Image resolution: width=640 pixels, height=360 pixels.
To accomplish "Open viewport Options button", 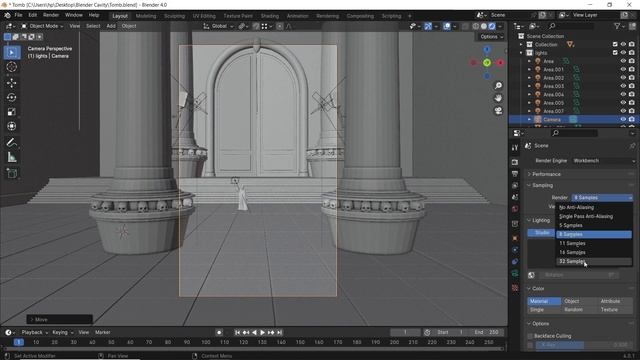I will (x=491, y=37).
